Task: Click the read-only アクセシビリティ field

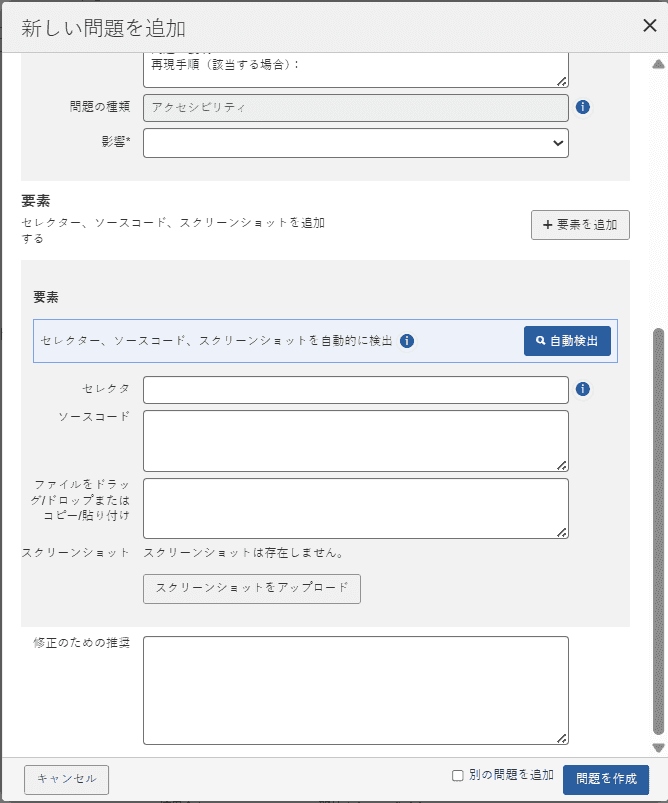Action: click(x=355, y=108)
